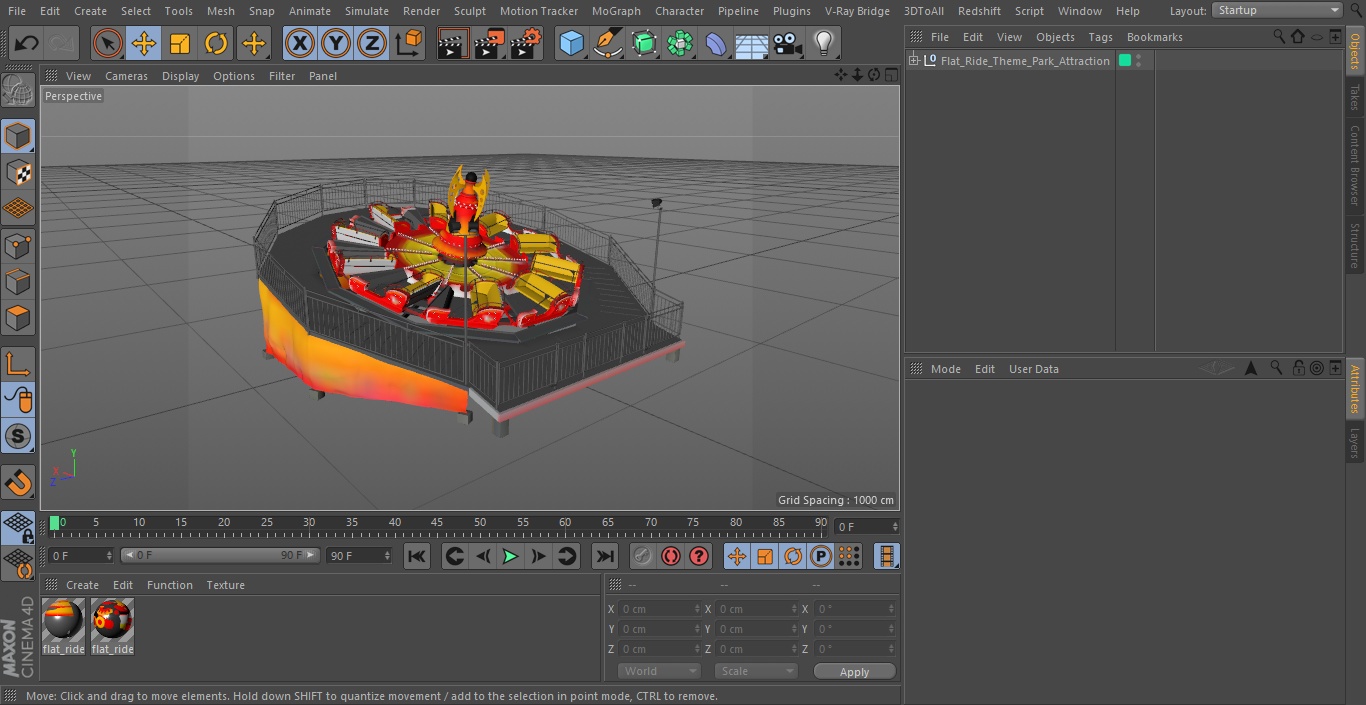Toggle X axis lock
The width and height of the screenshot is (1366, 705).
click(x=300, y=44)
